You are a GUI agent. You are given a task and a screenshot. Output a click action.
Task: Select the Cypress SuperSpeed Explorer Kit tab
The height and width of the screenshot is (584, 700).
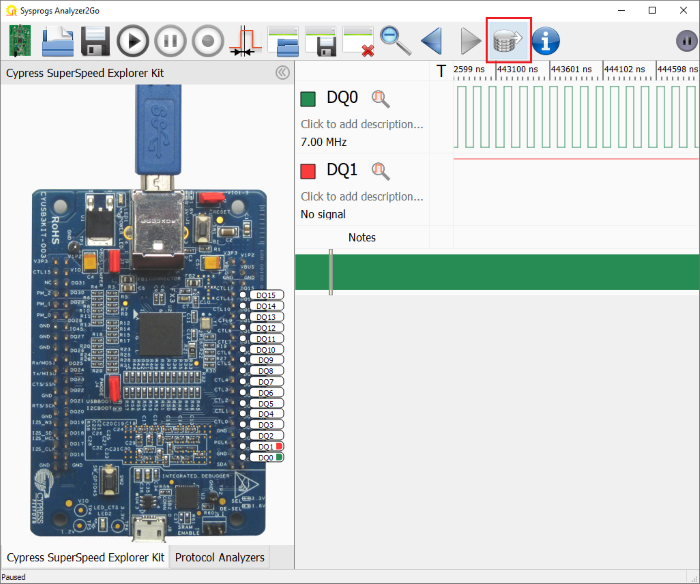click(85, 557)
